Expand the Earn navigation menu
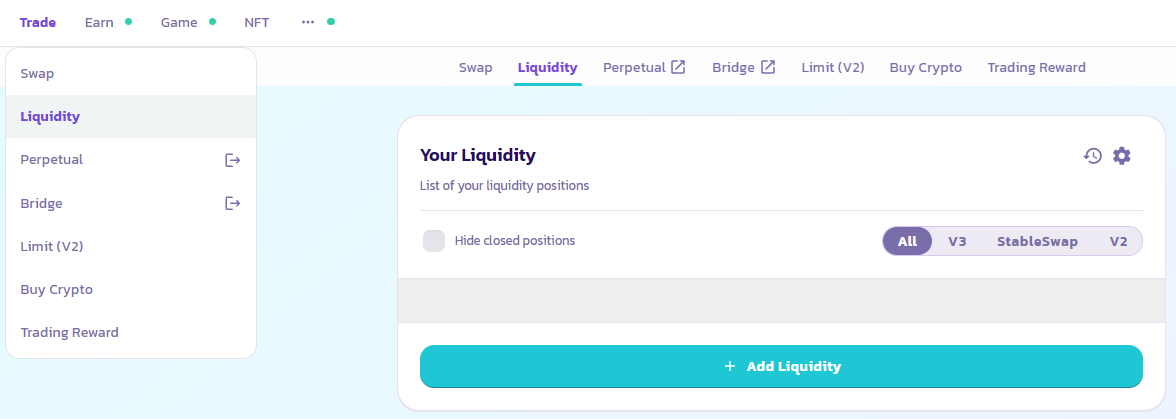1176x419 pixels. [x=99, y=22]
